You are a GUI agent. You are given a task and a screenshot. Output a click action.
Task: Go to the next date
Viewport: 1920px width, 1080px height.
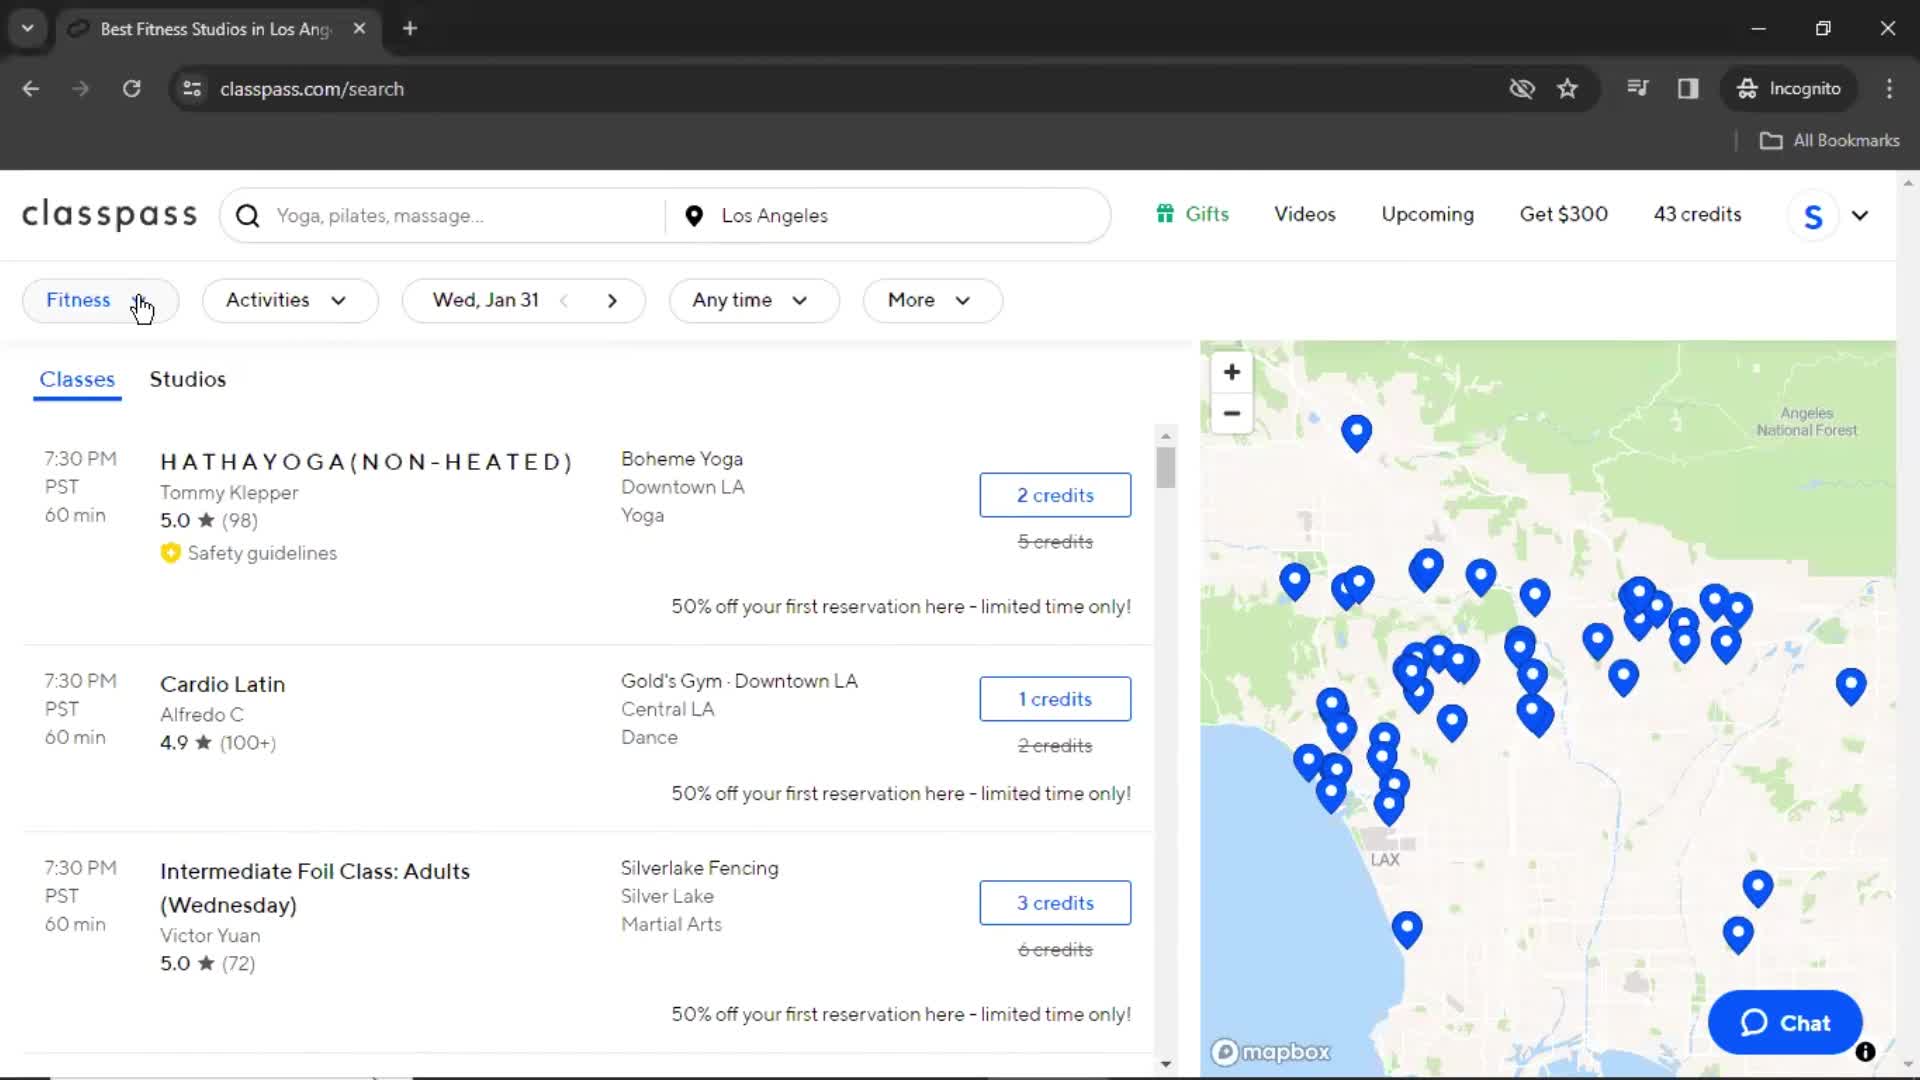(612, 301)
